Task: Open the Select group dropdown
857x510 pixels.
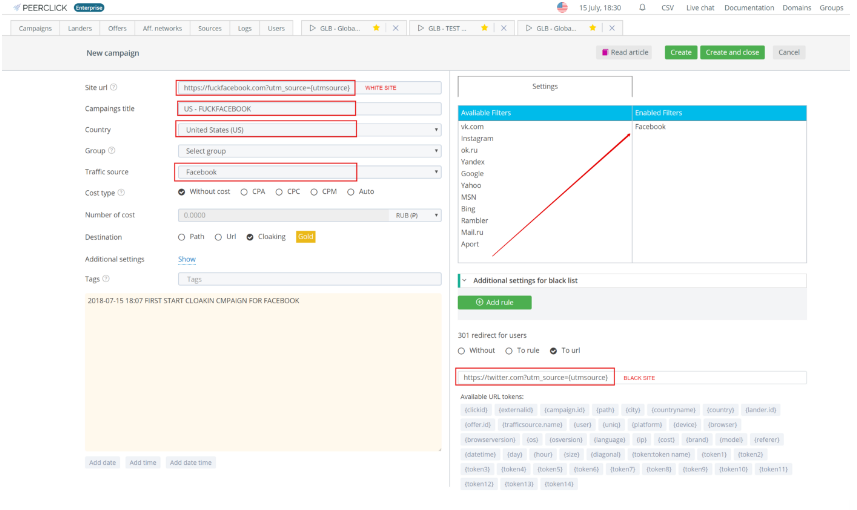Action: pos(308,151)
